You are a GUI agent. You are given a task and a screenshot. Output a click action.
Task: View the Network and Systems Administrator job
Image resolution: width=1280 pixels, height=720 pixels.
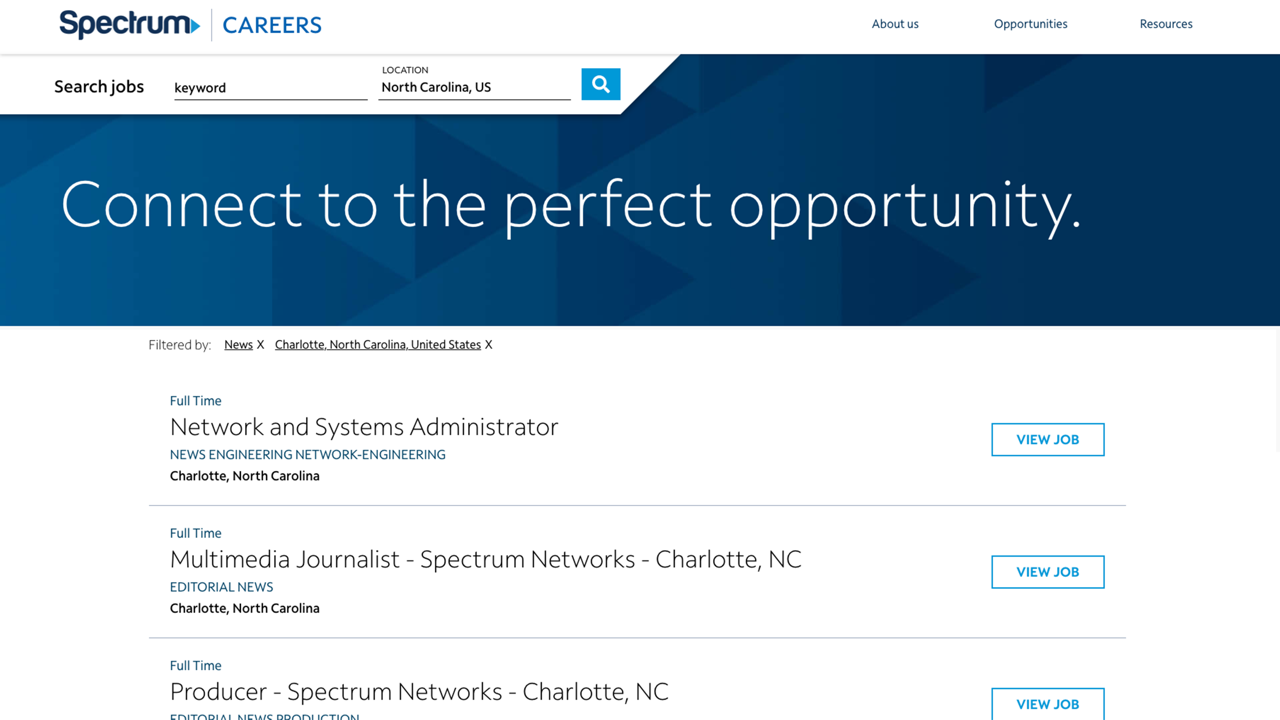click(1047, 439)
